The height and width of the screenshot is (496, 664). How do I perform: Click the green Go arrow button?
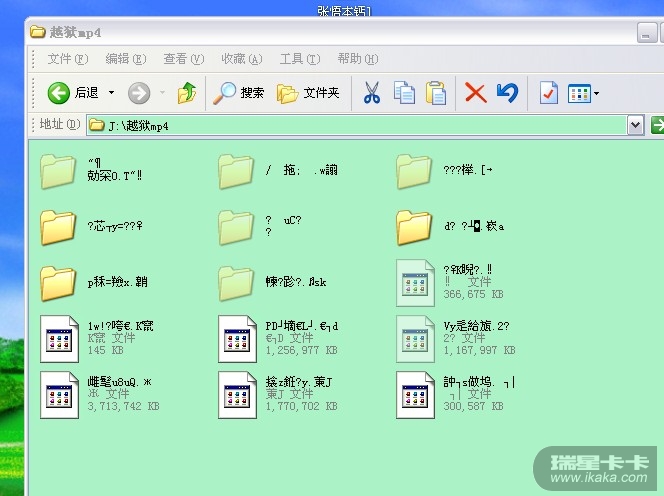657,125
